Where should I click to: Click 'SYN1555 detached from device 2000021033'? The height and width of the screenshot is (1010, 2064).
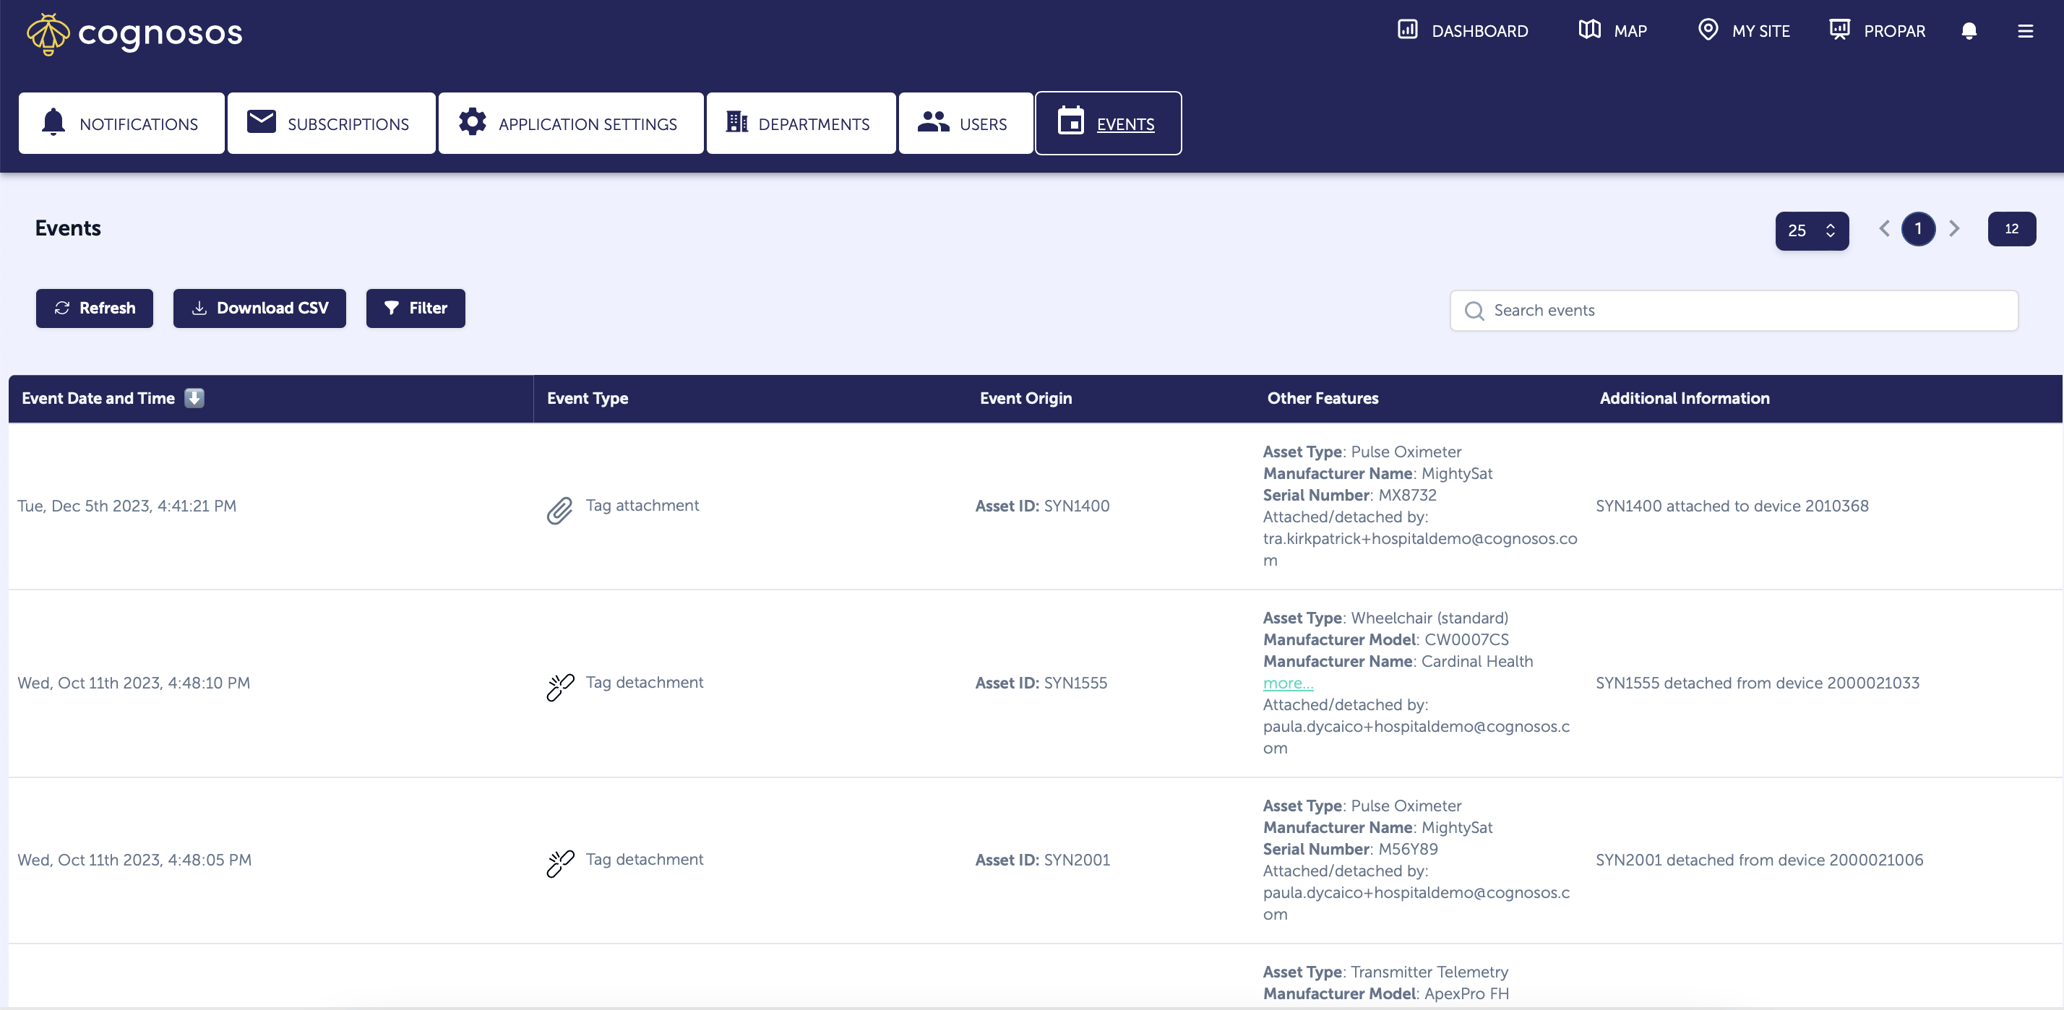coord(1757,683)
